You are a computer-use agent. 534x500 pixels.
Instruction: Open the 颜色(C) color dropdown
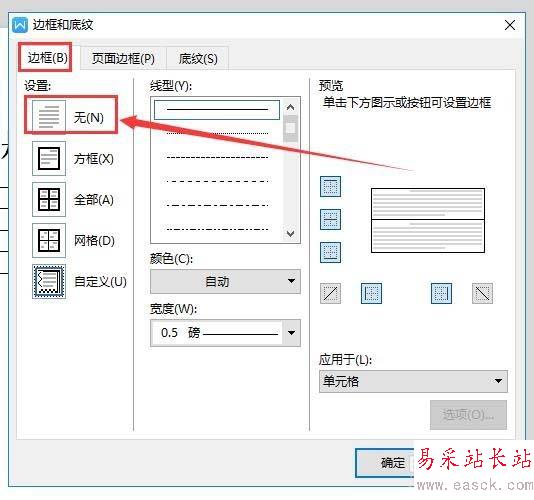click(x=225, y=281)
